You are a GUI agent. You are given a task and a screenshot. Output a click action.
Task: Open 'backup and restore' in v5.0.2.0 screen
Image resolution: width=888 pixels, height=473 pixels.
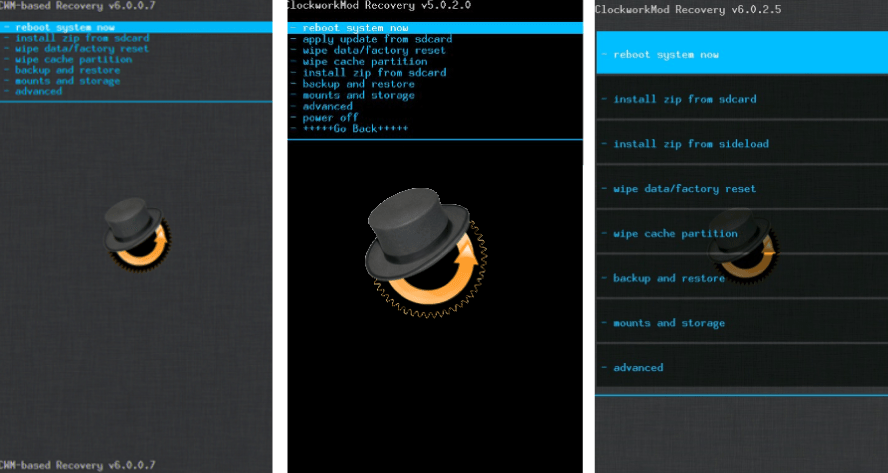[358, 84]
